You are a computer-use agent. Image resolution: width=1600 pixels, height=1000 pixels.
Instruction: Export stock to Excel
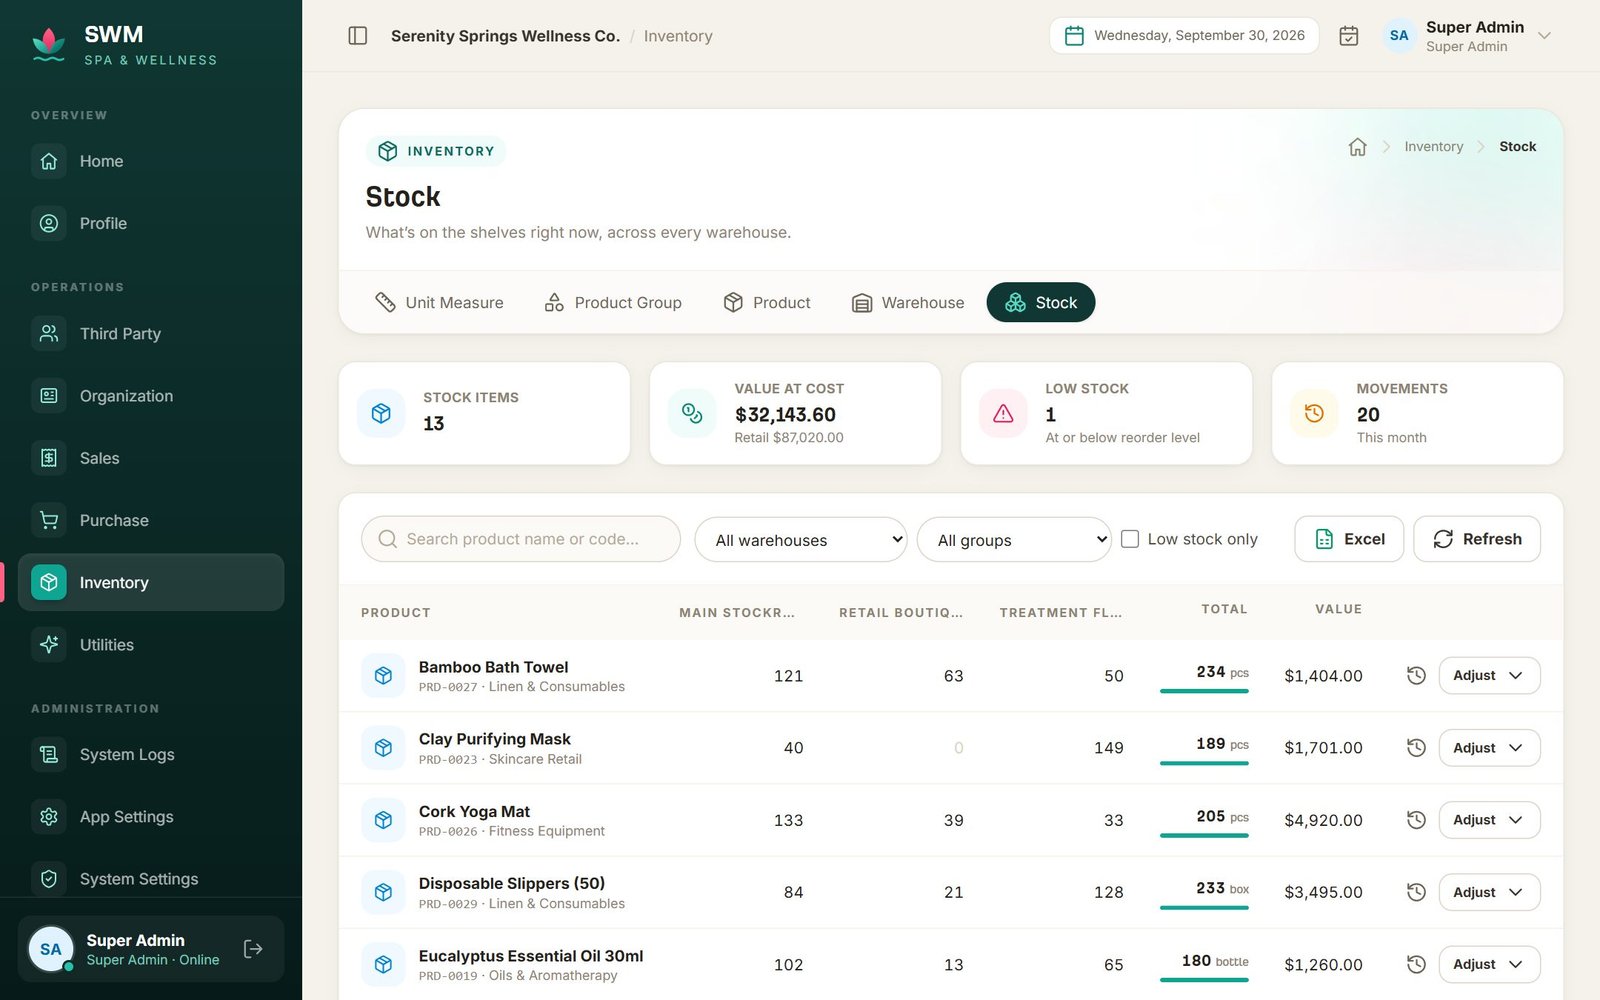(1349, 539)
